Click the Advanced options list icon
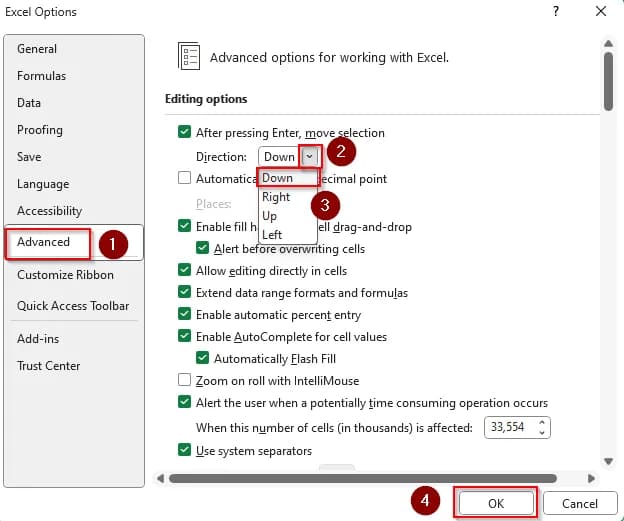Screen dimensions: 624x521 (x=189, y=56)
